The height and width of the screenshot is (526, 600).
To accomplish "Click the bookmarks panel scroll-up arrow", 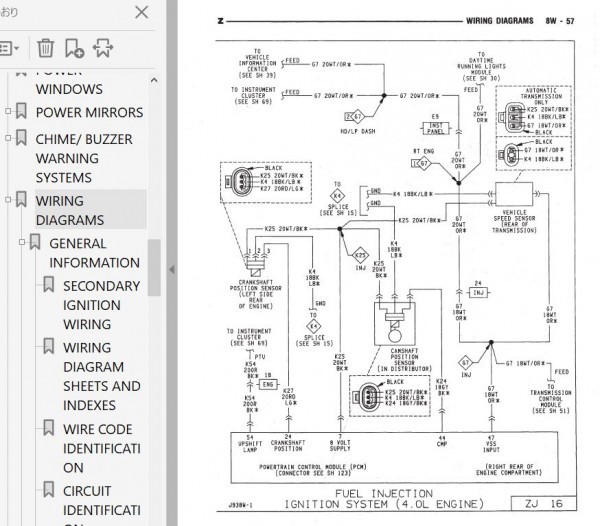I will 154,80.
